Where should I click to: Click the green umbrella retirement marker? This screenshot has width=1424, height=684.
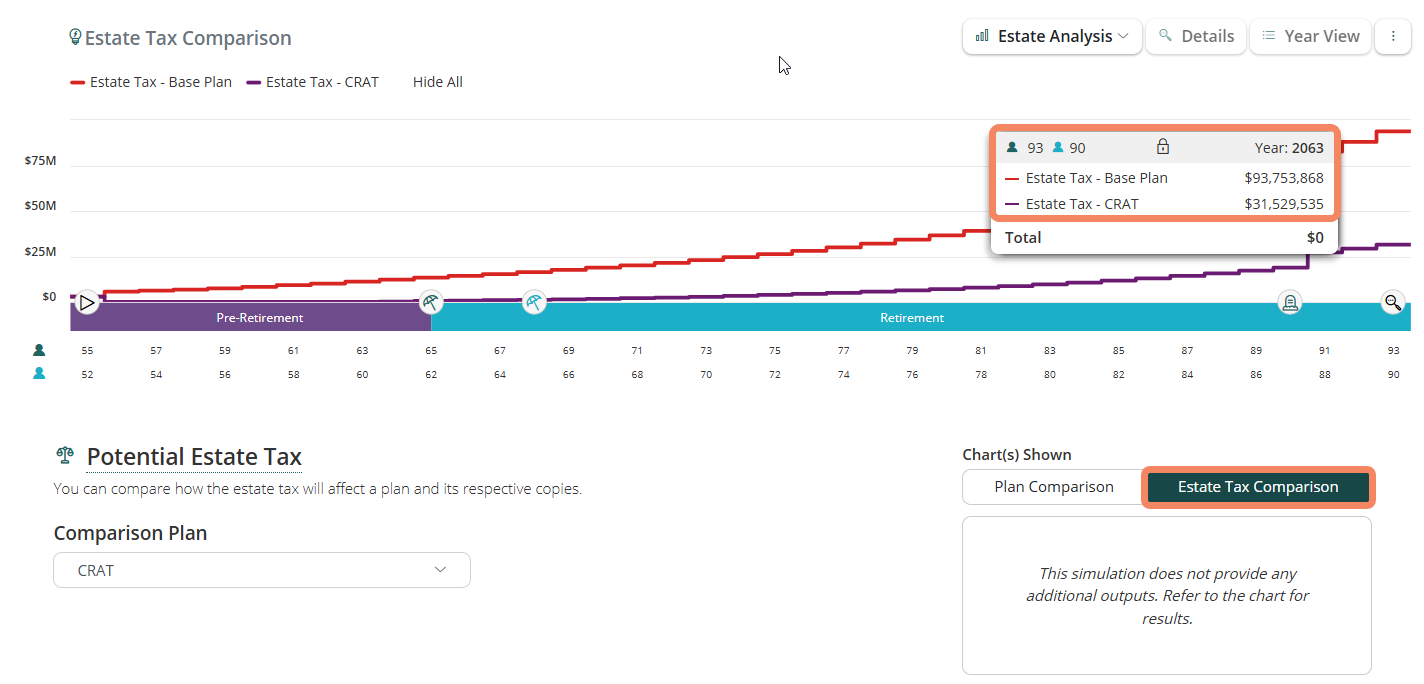(430, 302)
